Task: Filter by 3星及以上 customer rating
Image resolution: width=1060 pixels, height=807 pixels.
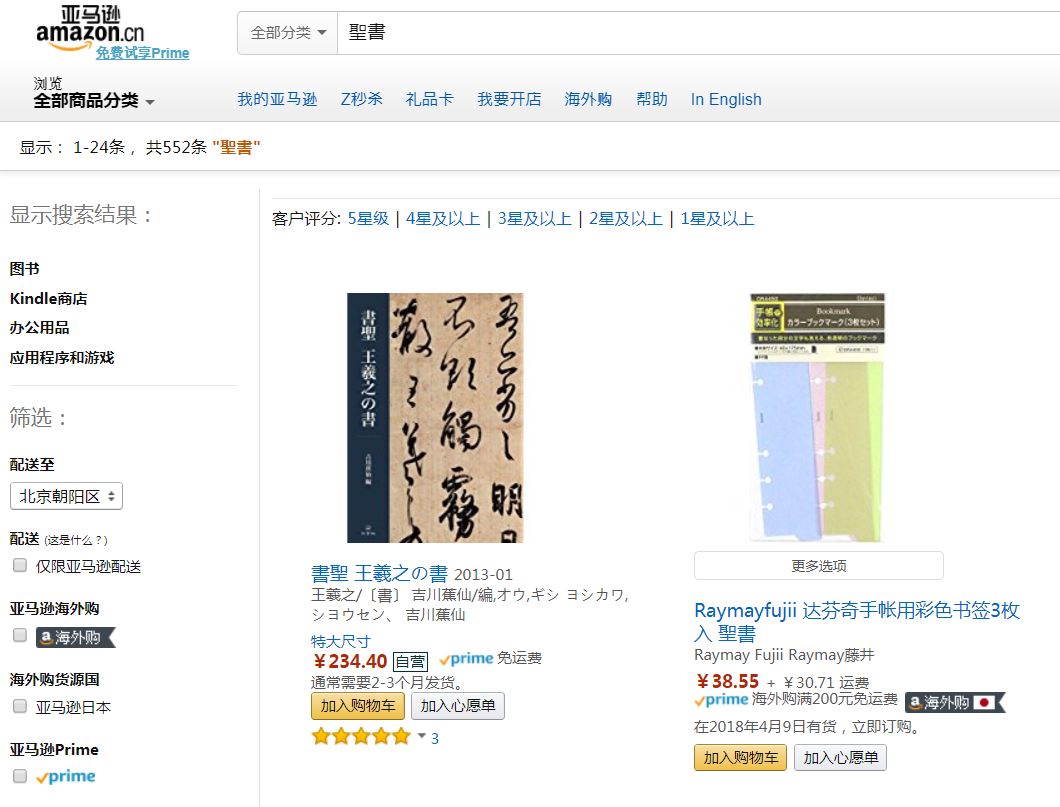Action: pyautogui.click(x=535, y=219)
